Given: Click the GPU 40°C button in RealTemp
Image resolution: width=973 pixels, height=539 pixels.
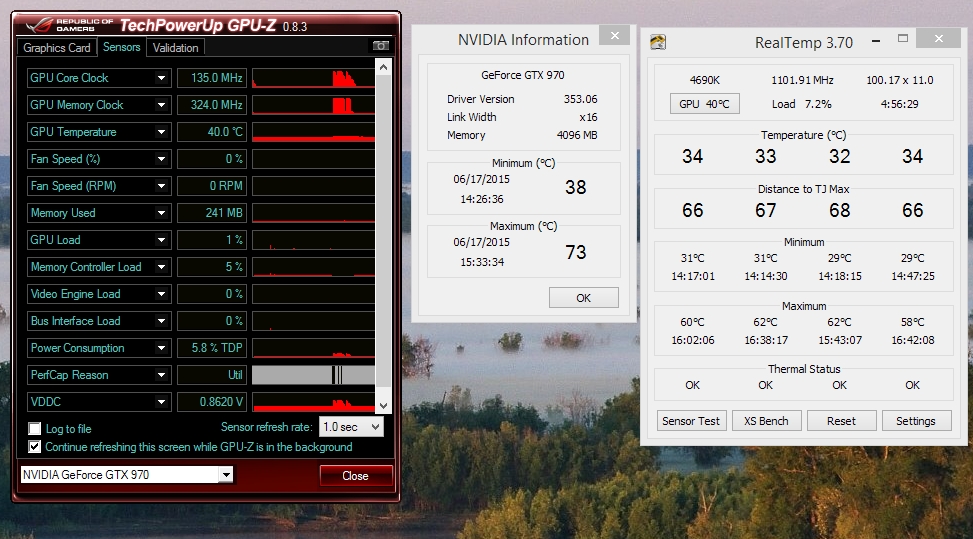Looking at the screenshot, I should pos(704,104).
